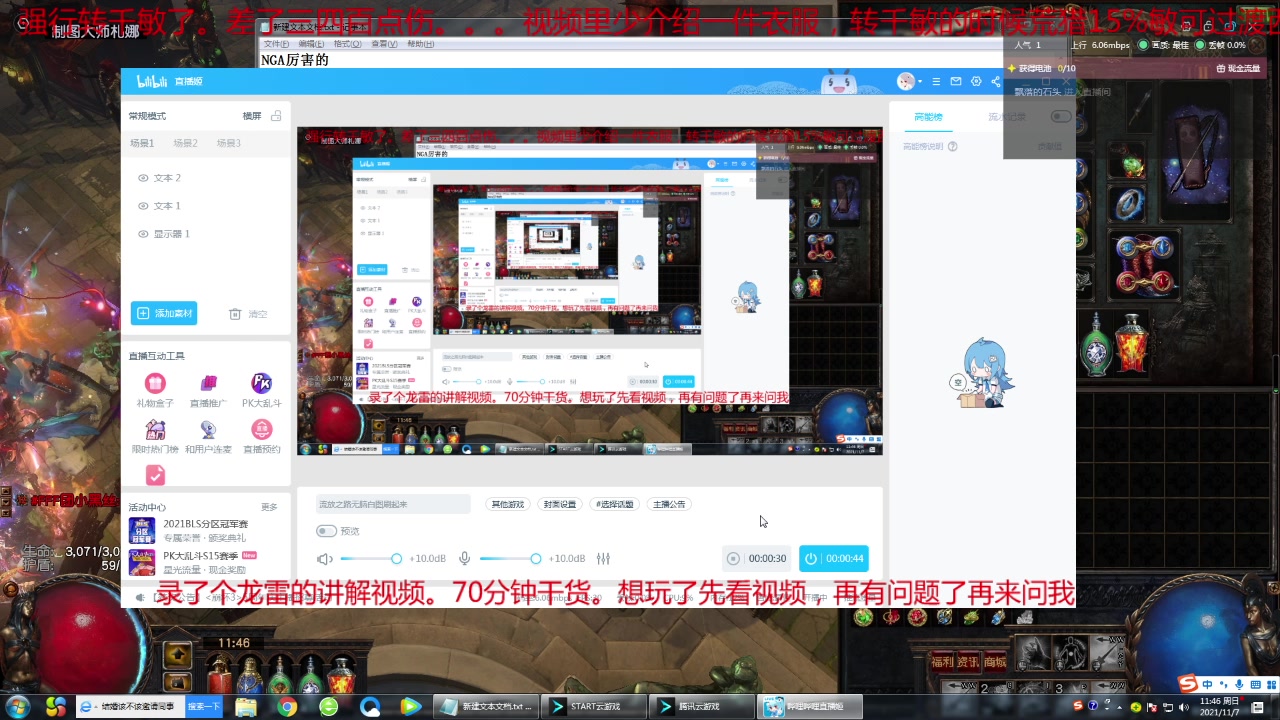
Task: Toggle visibility of 显示器 1 source
Action: pyautogui.click(x=143, y=234)
